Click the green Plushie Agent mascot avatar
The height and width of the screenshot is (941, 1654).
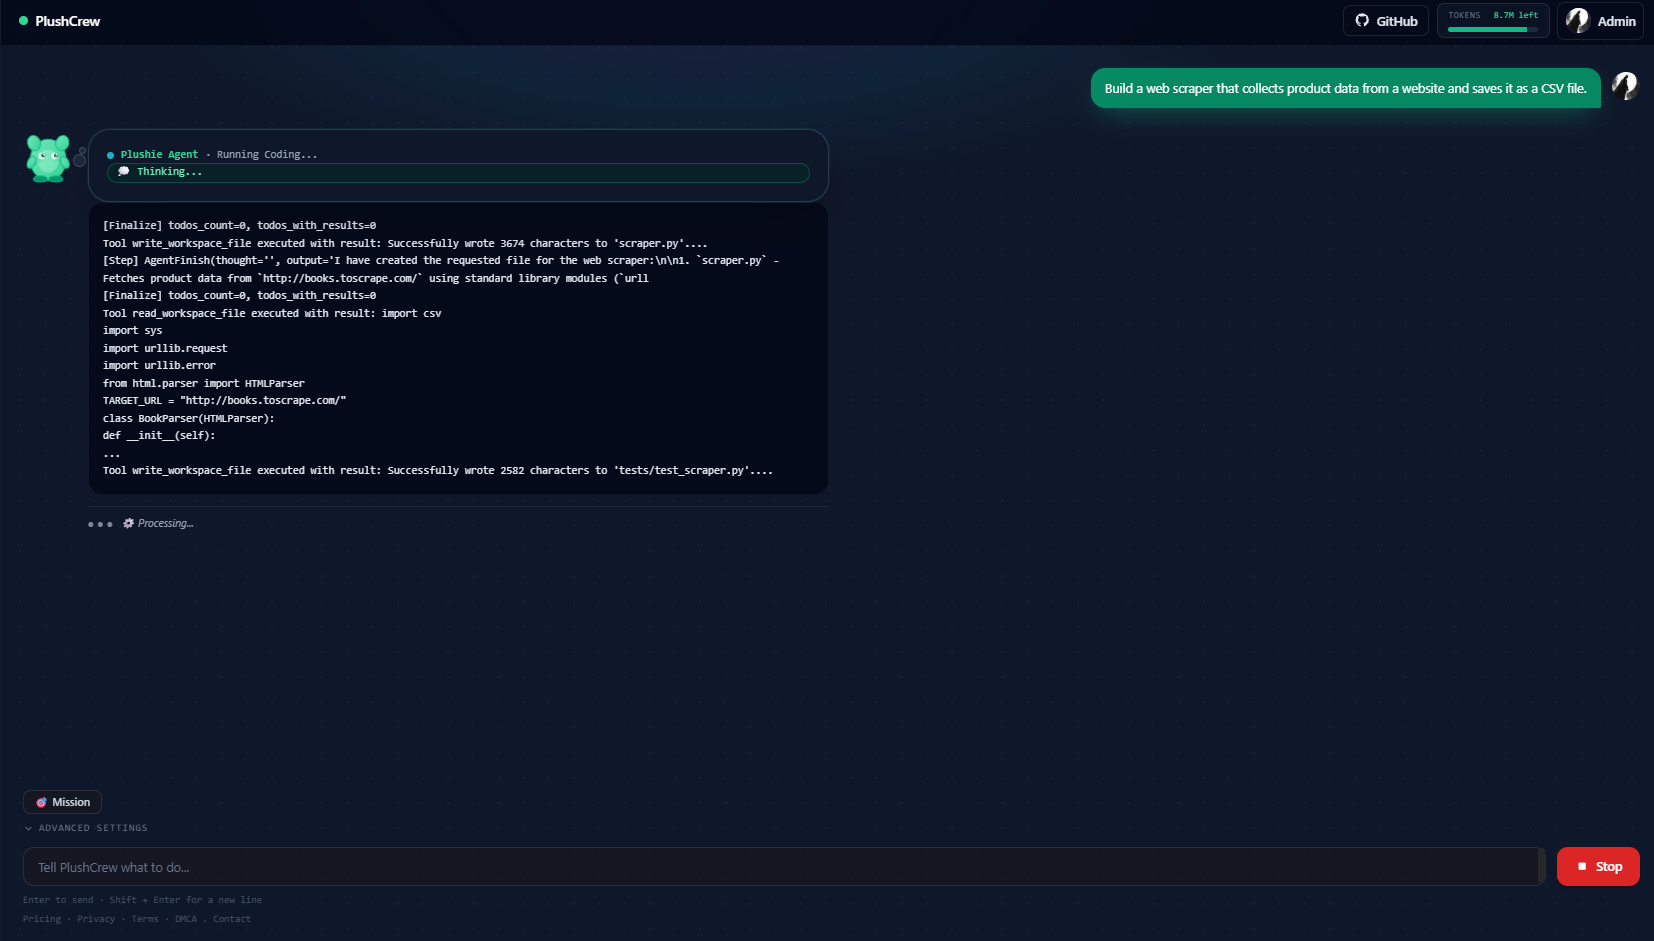48,158
